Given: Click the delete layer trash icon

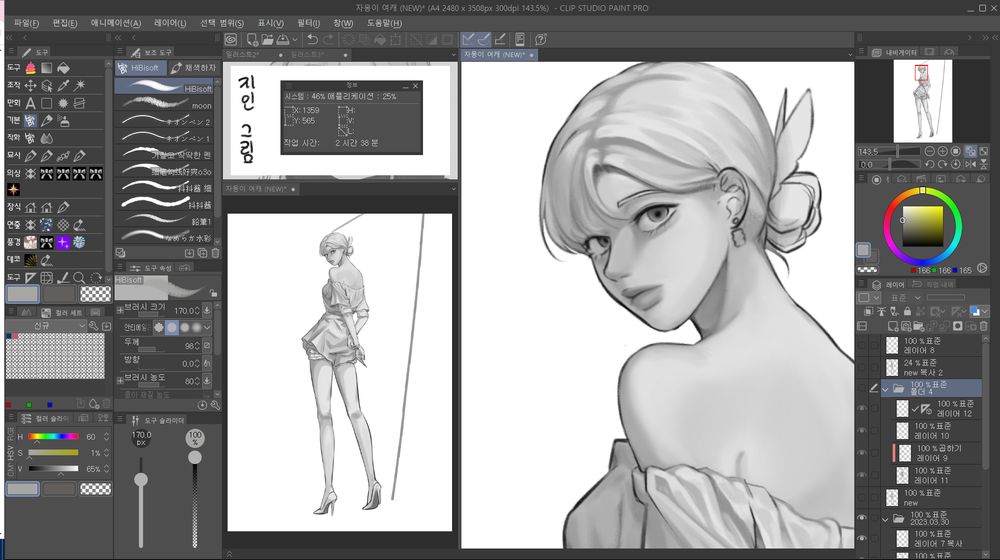Looking at the screenshot, I should [x=983, y=326].
